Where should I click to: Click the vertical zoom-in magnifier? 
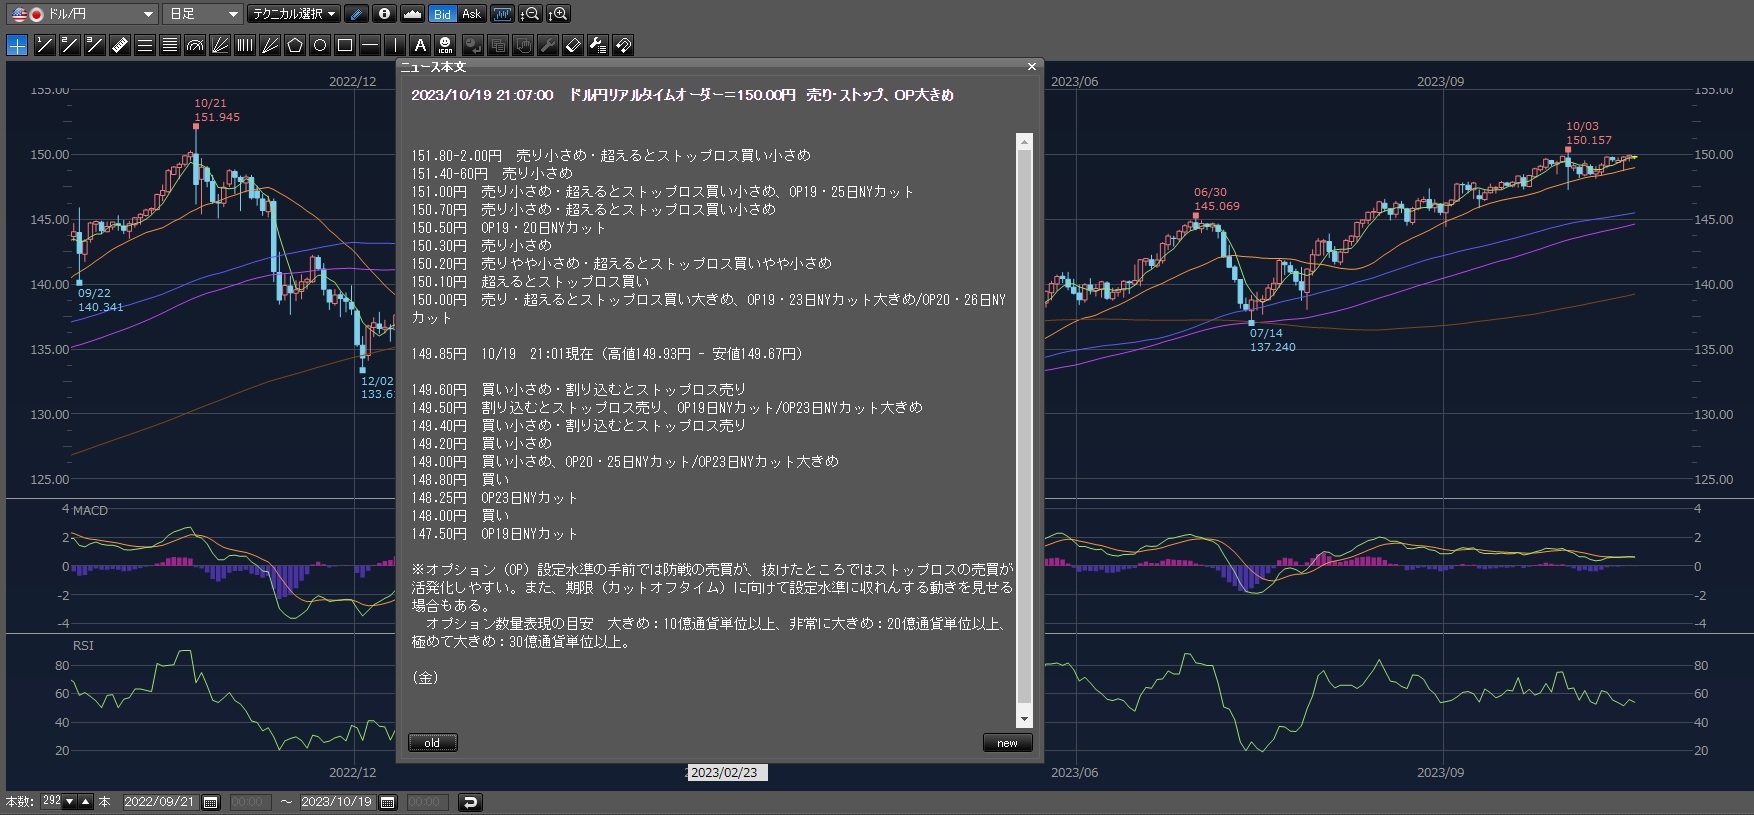click(559, 14)
